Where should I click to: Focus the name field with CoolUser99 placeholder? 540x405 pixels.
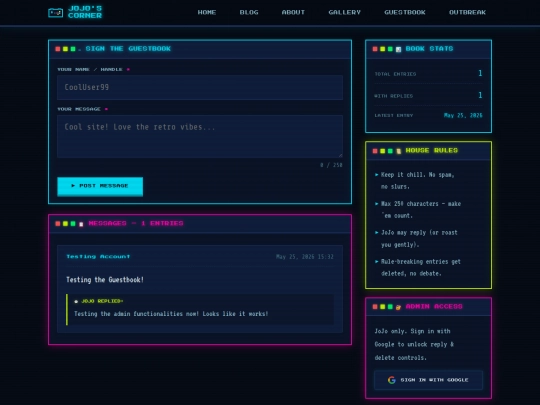200,87
